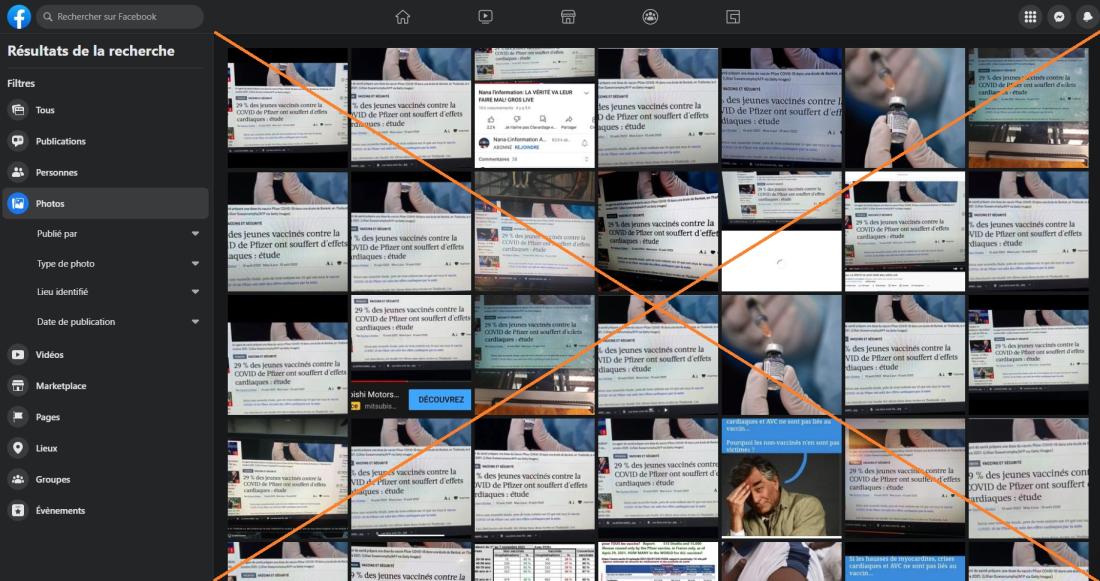Image resolution: width=1100 pixels, height=581 pixels.
Task: Focus the Rechercher sur Facebook search field
Action: (x=120, y=17)
